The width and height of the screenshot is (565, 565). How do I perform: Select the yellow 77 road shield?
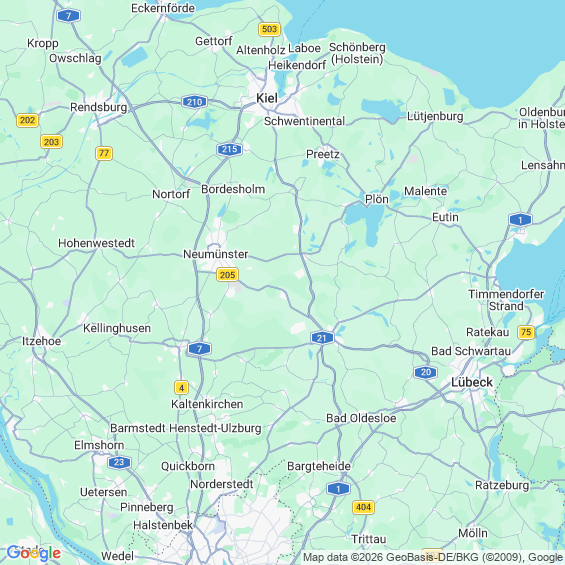pos(104,153)
